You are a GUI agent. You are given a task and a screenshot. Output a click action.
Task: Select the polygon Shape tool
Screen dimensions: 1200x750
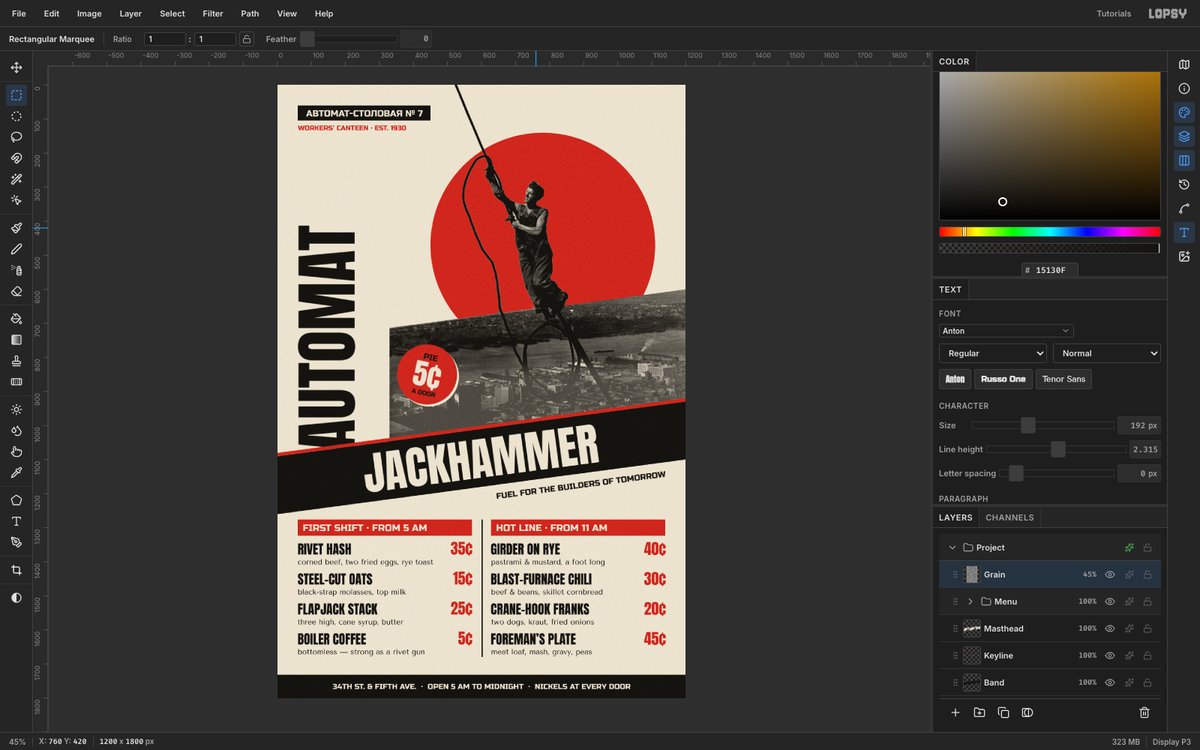(16, 500)
